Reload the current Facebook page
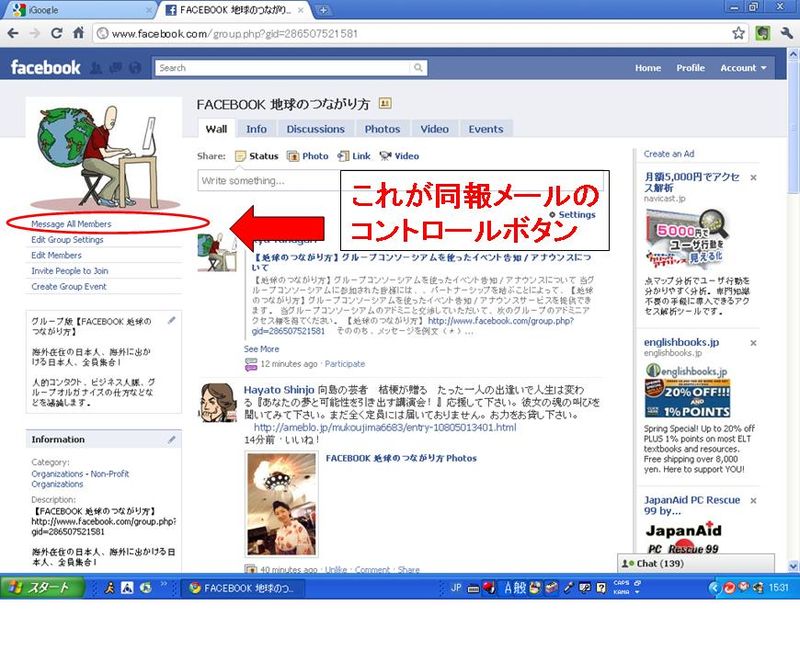The image size is (800, 662). tap(57, 34)
